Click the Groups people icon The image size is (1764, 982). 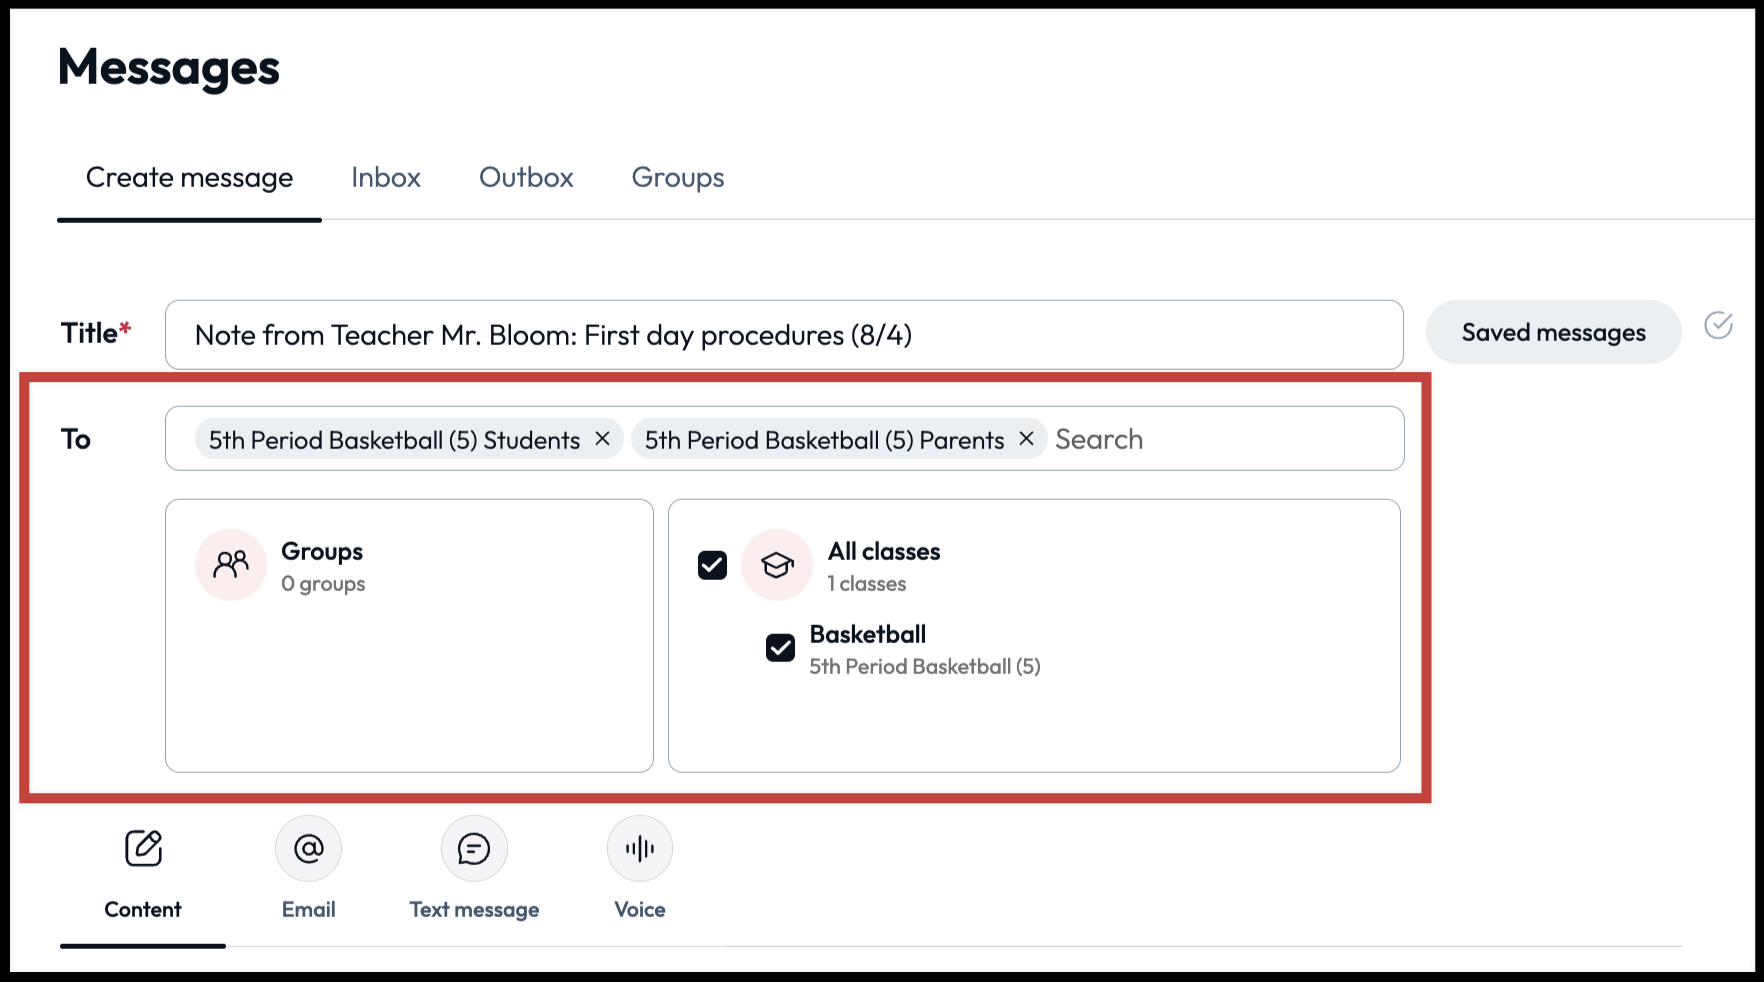(231, 565)
